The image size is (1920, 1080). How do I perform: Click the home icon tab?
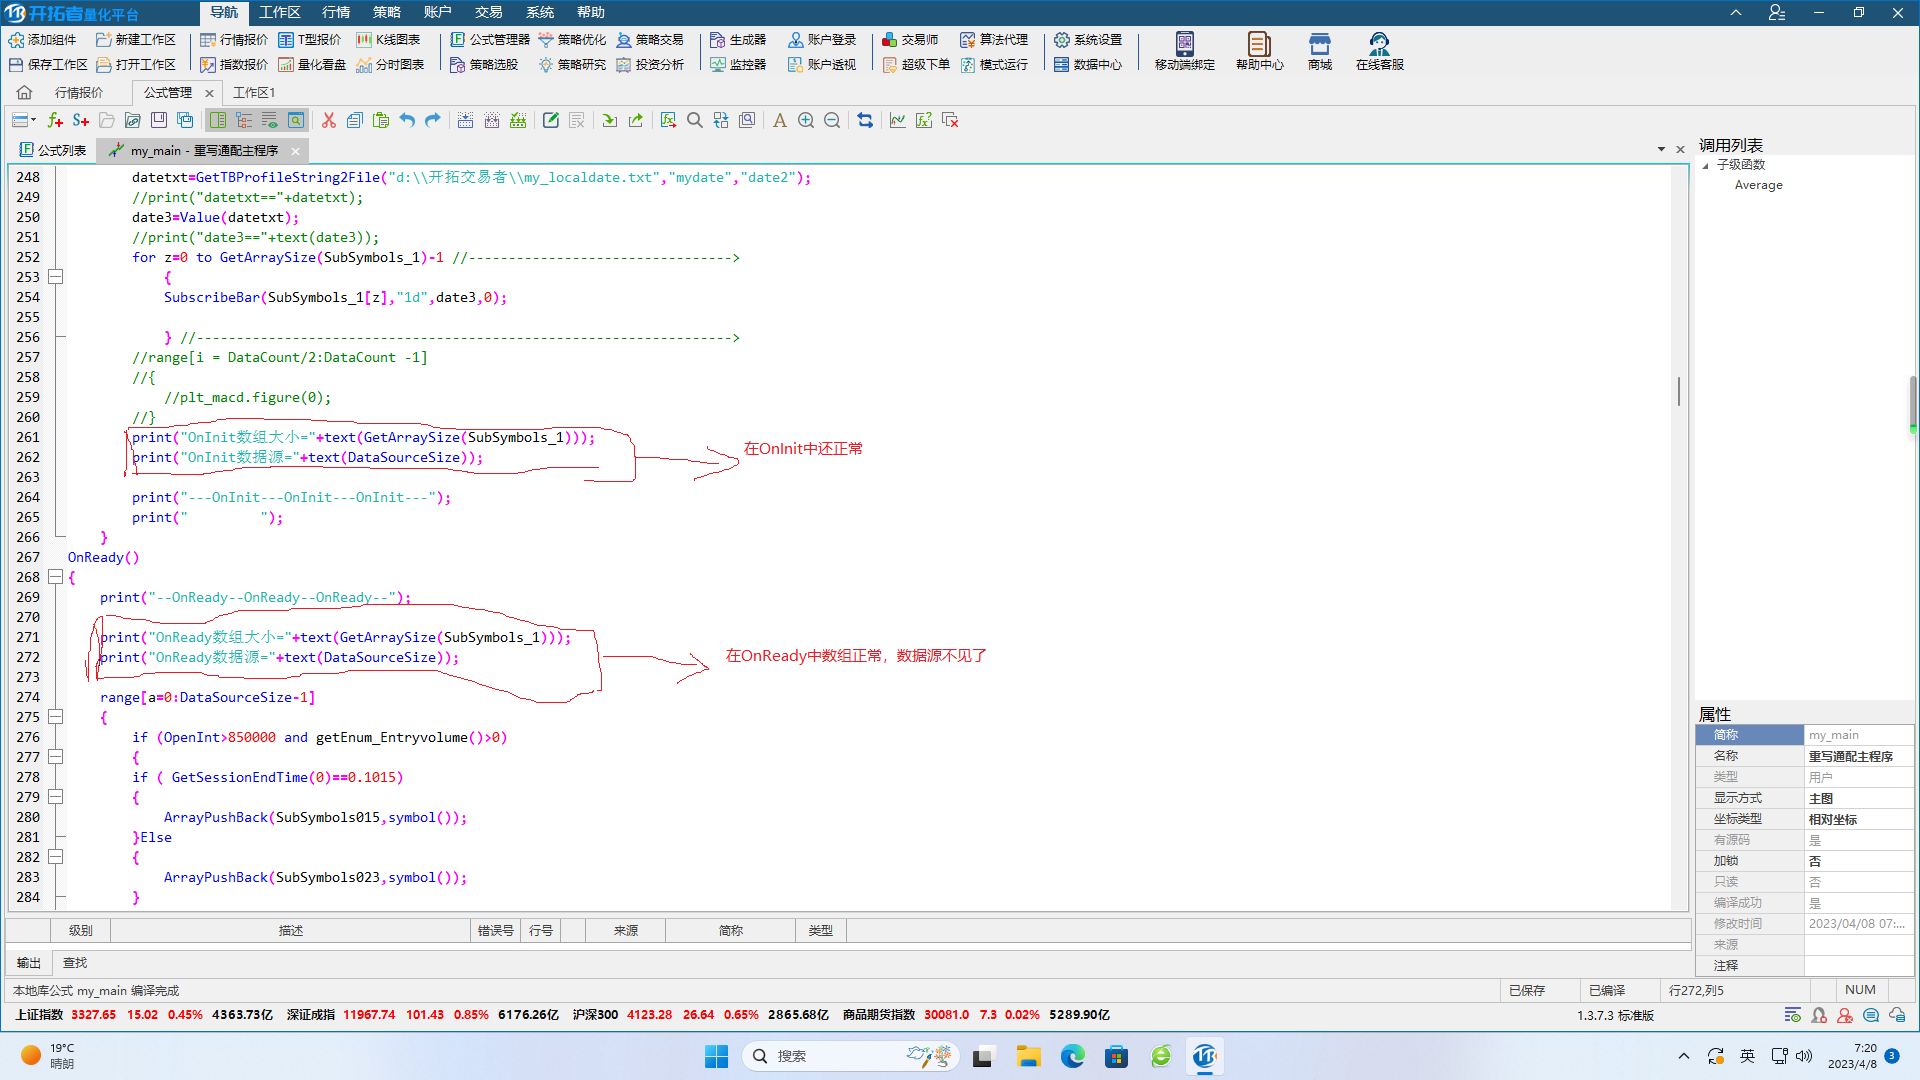click(24, 92)
